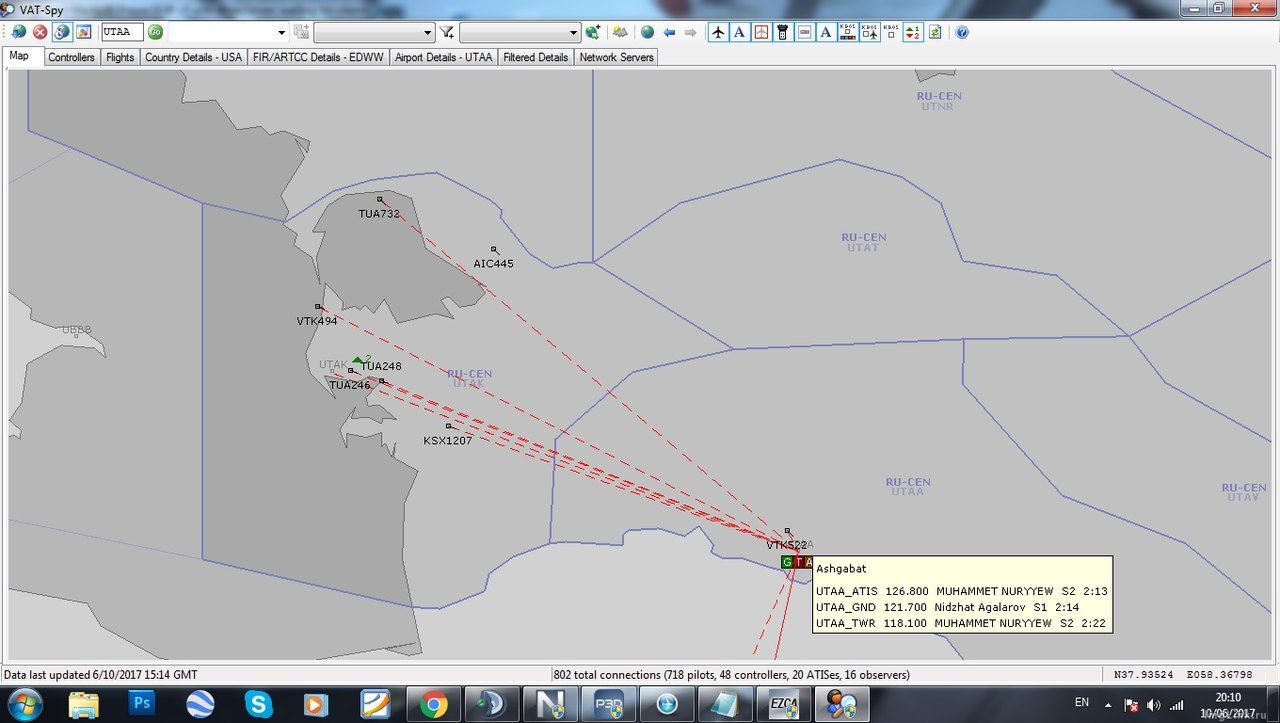Toggle the airplane pilots display button
The width and height of the screenshot is (1280, 723).
(x=718, y=32)
